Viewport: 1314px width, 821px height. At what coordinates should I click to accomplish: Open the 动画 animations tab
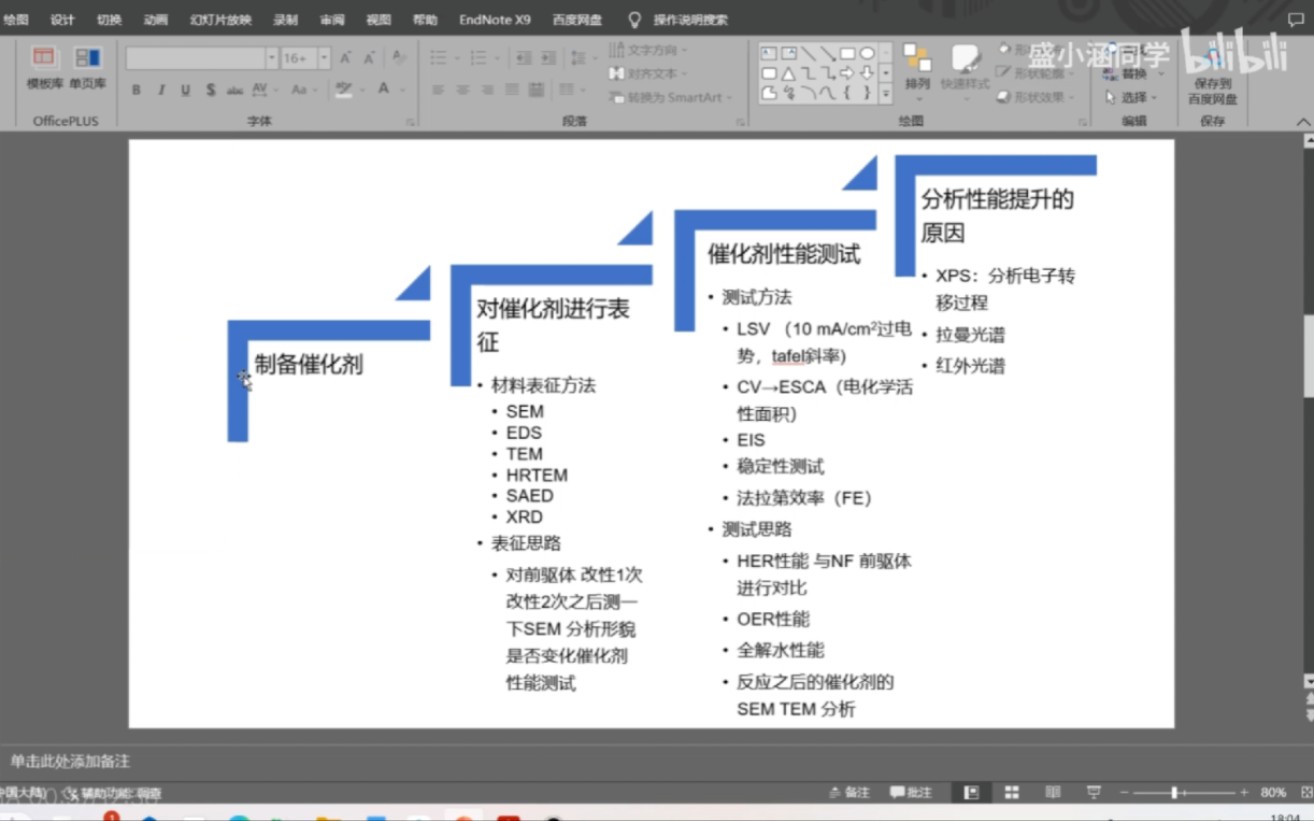click(x=155, y=20)
